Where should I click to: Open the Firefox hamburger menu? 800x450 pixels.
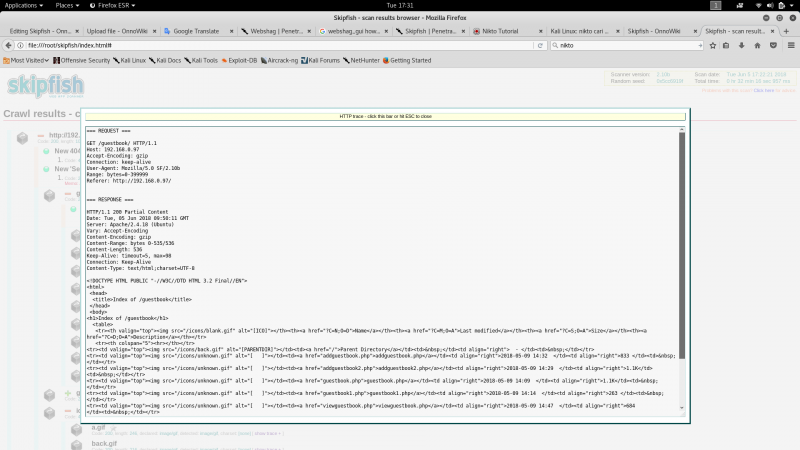click(791, 45)
